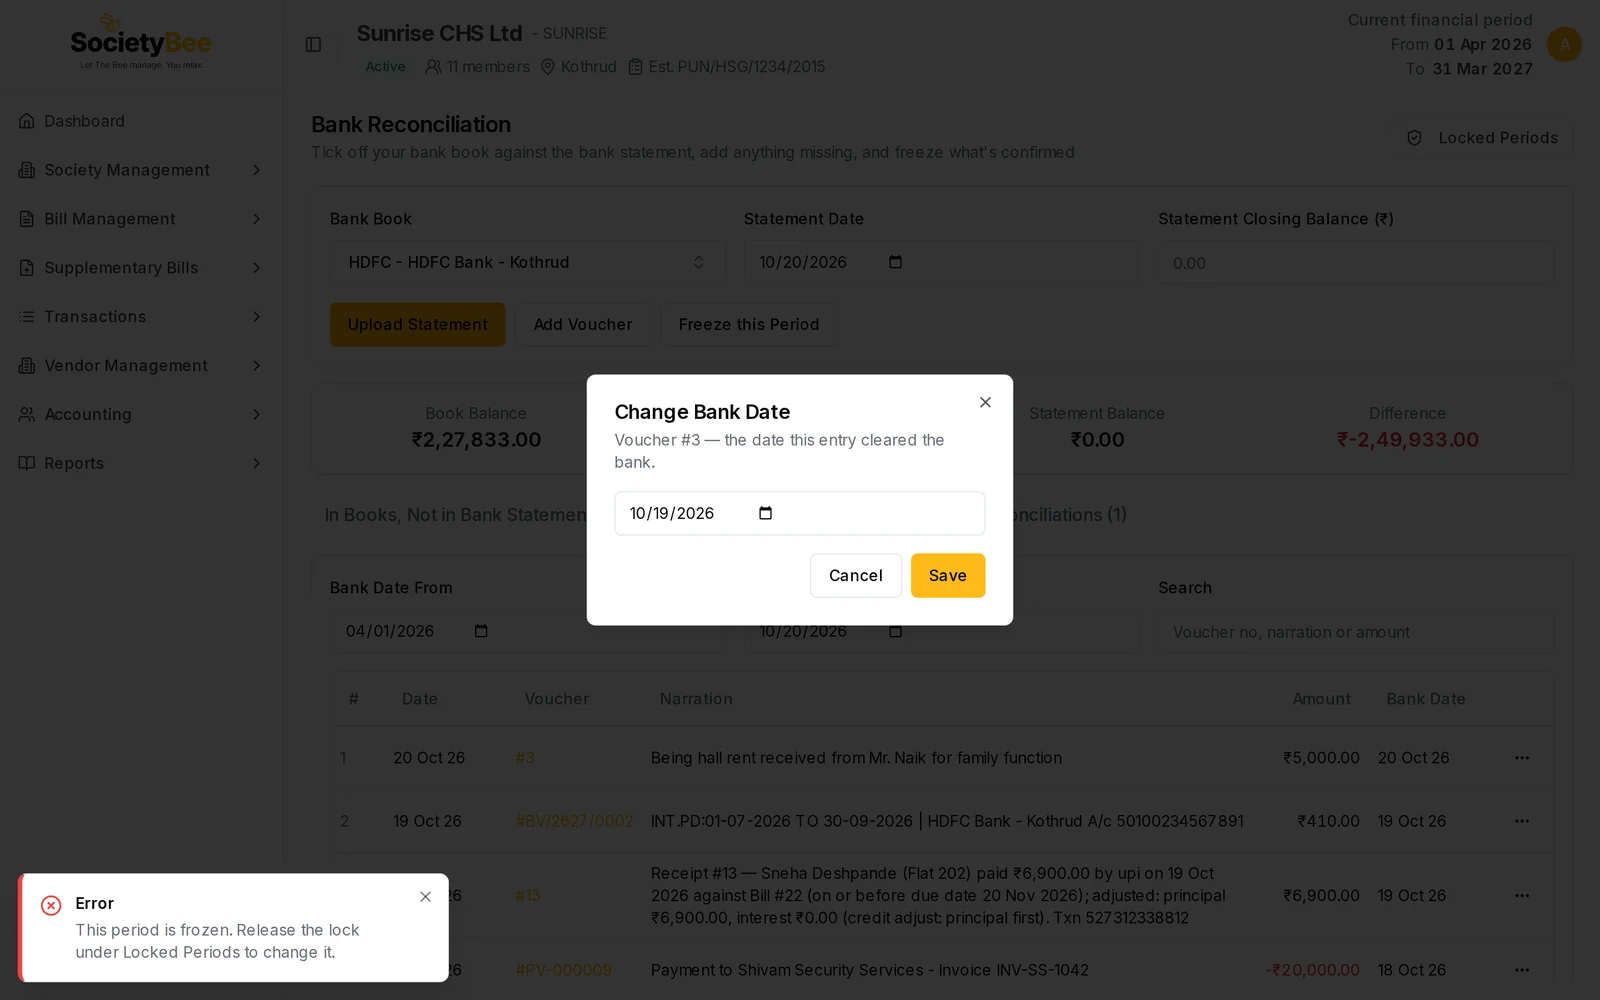Click the red error icon in toast
1600x1000 pixels.
coord(51,905)
